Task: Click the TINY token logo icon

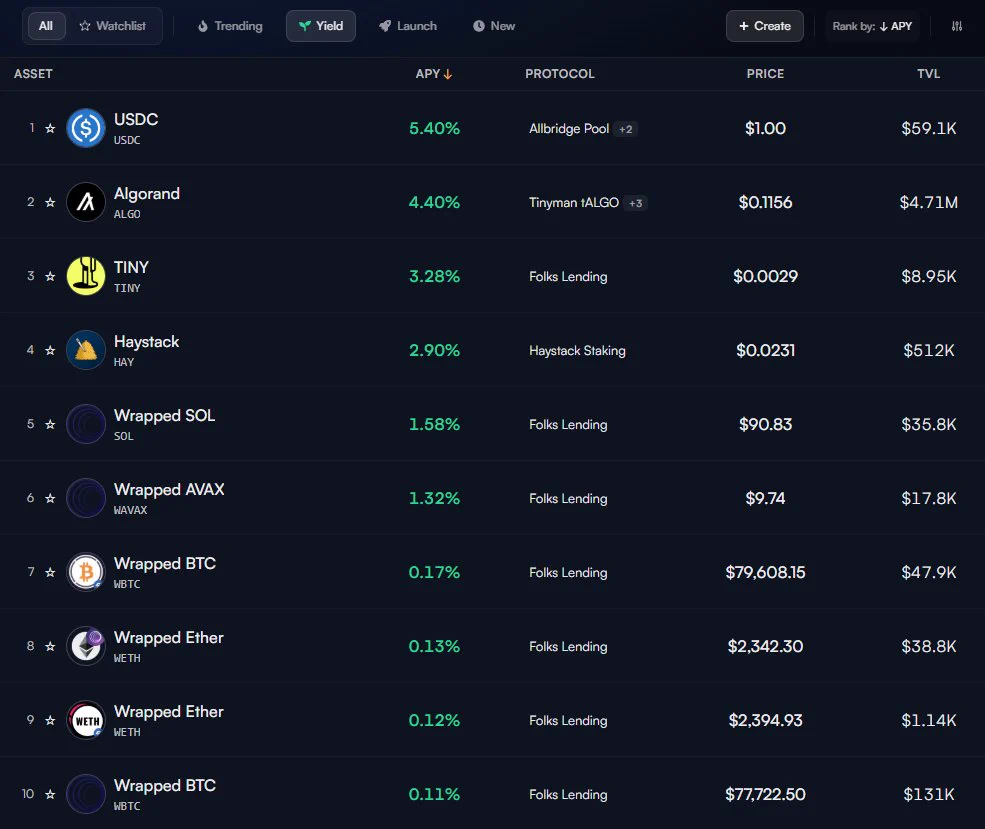Action: tap(86, 276)
